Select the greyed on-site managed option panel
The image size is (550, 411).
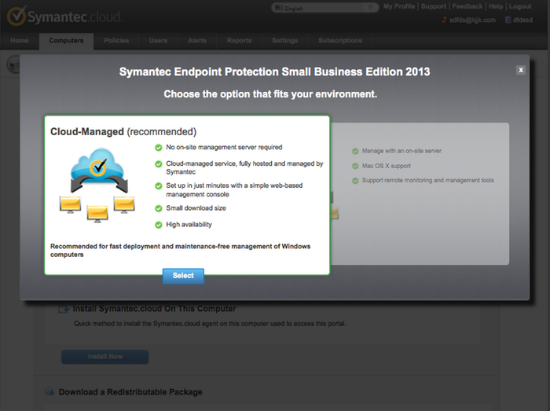[420, 194]
